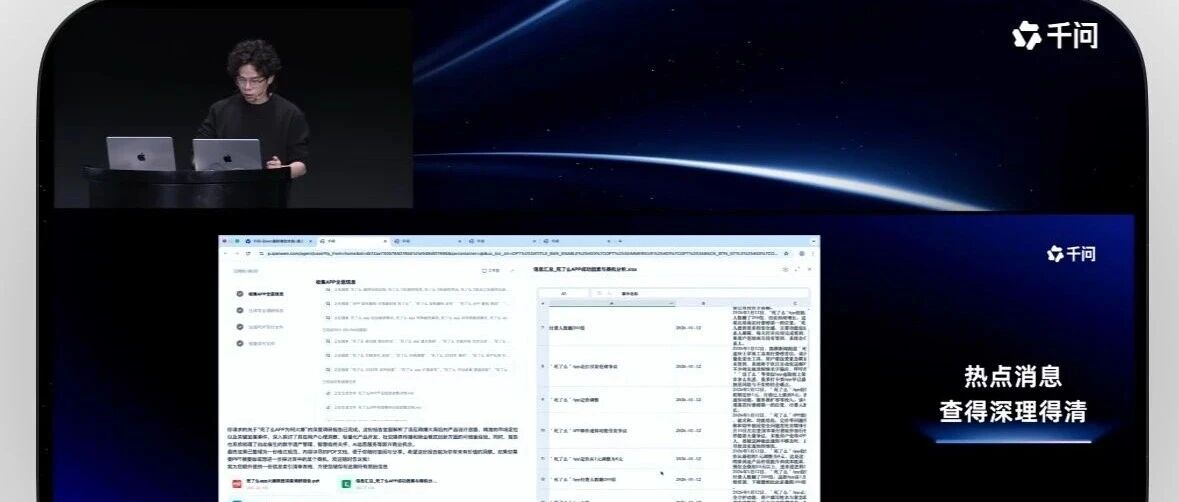Switch to the first tab with the long title

coord(277,241)
